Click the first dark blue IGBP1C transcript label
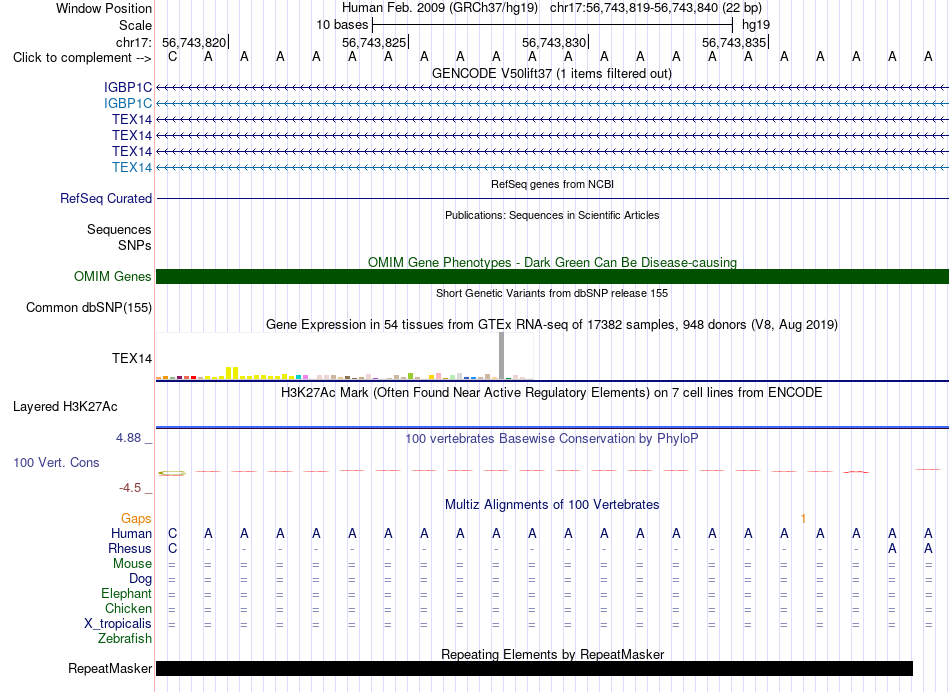 click(128, 87)
